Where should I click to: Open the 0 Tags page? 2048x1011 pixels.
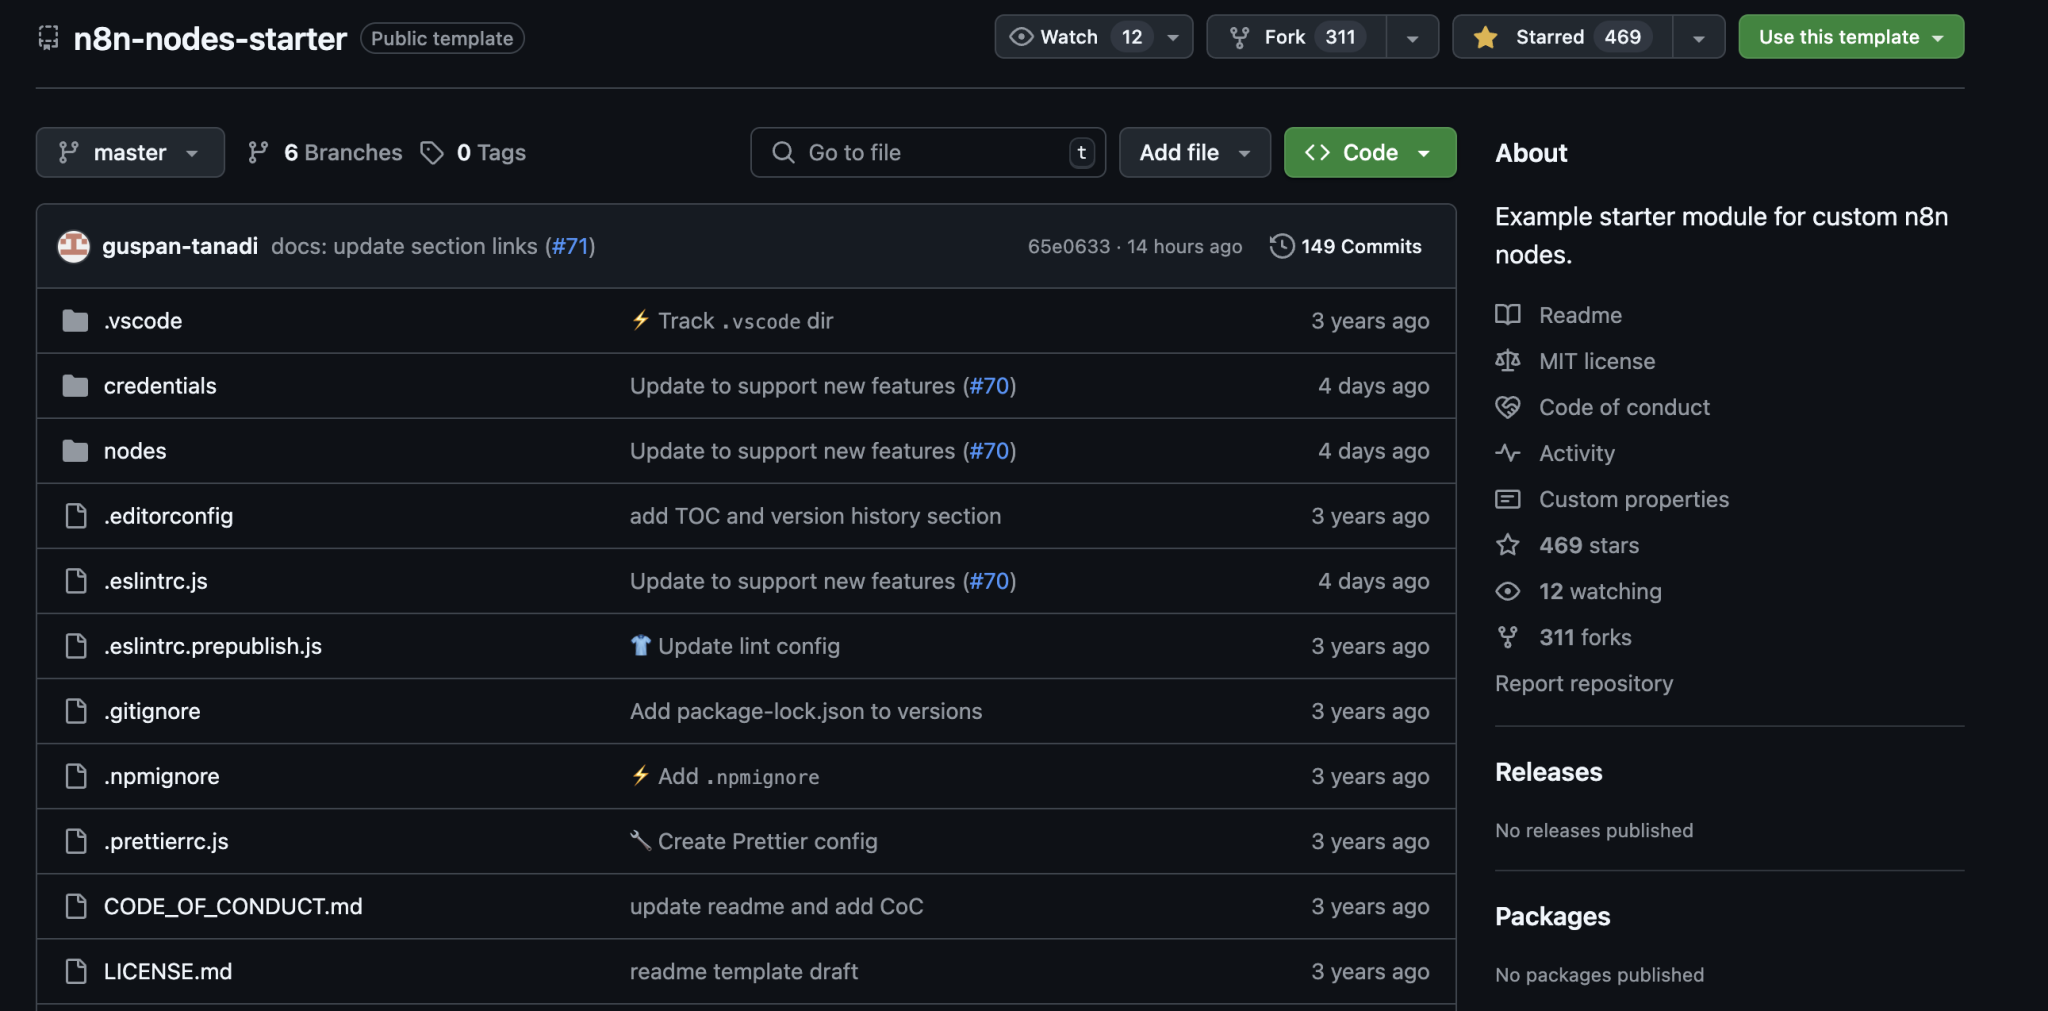coord(471,152)
